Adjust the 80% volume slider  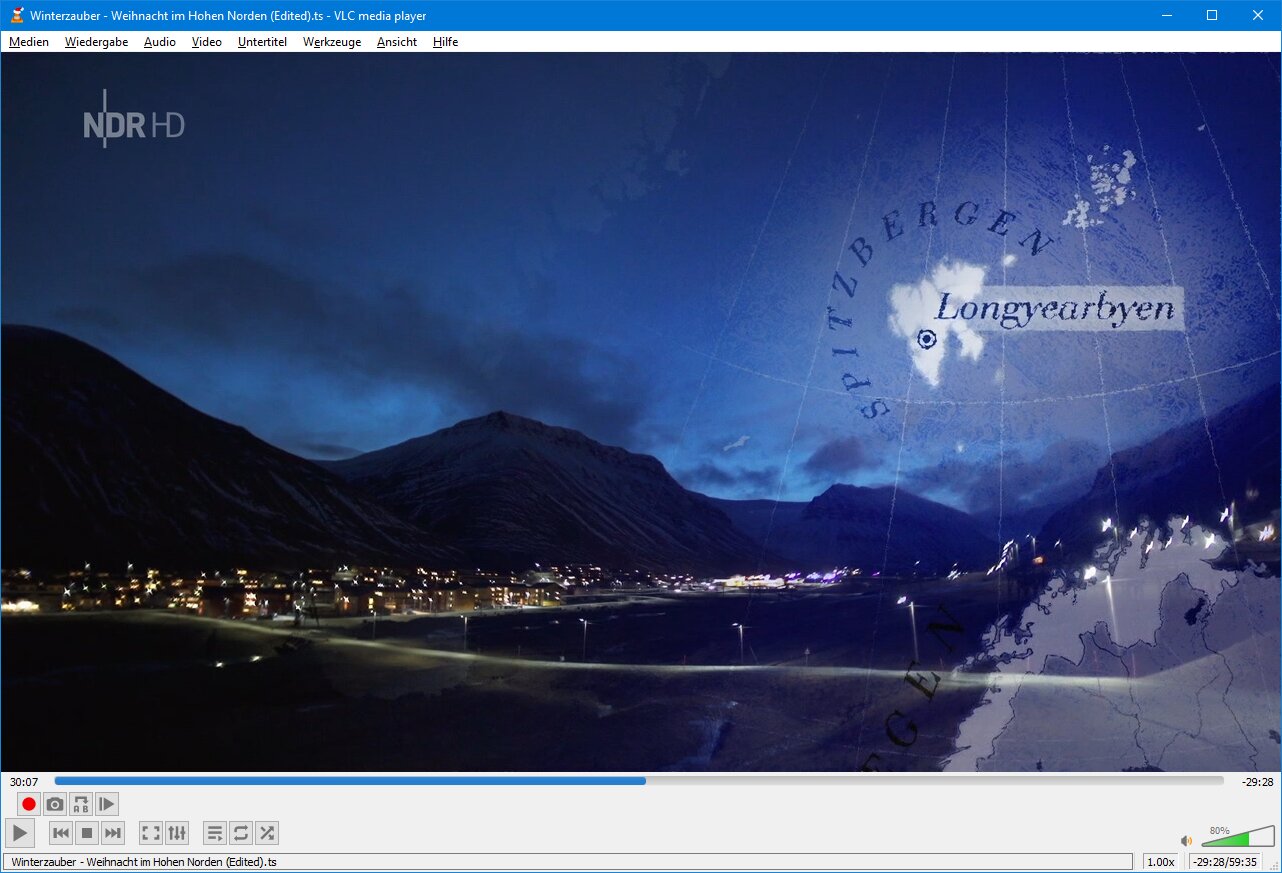click(1238, 838)
